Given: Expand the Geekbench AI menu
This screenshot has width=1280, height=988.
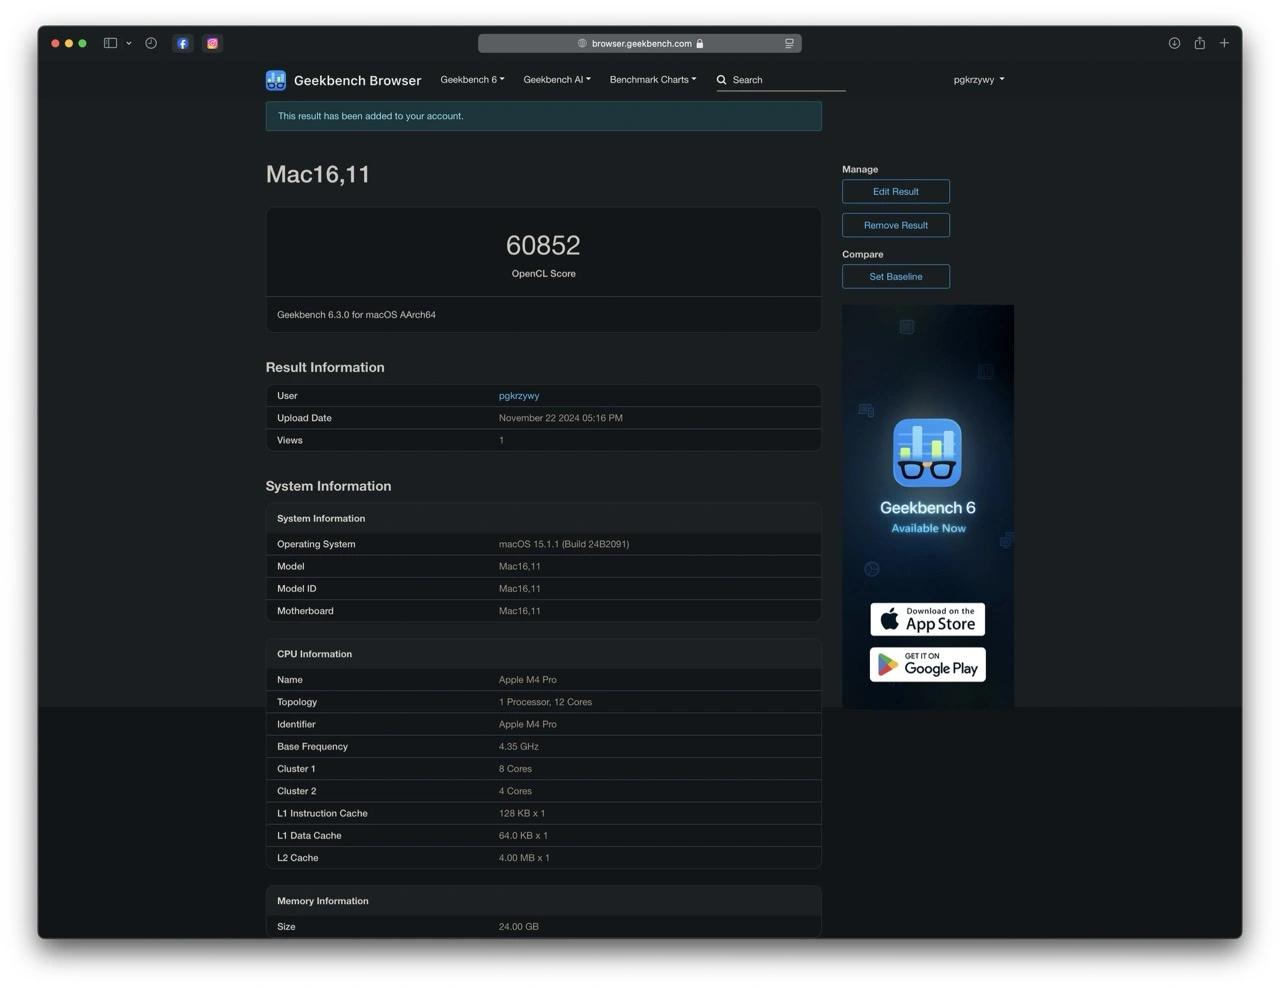Looking at the screenshot, I should coord(557,79).
